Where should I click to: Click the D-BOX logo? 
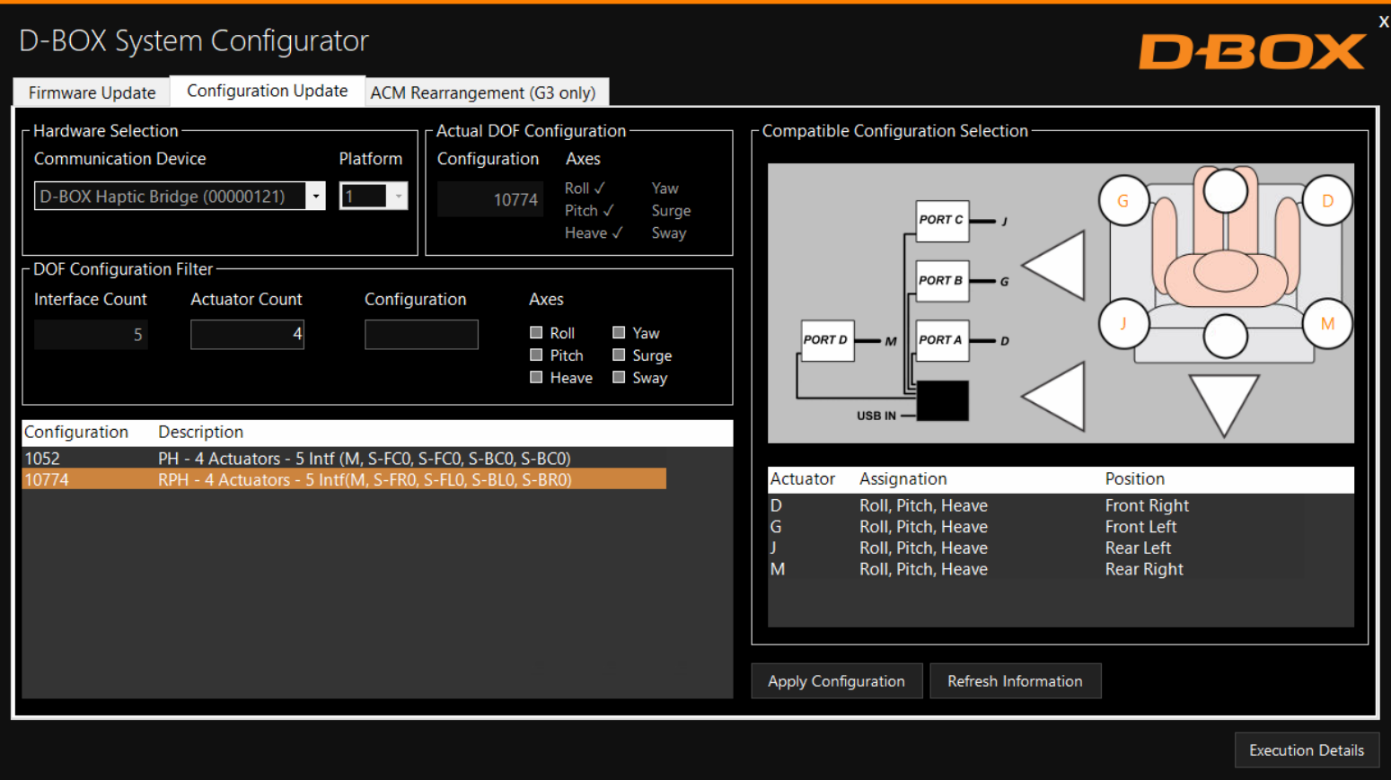tap(1254, 49)
